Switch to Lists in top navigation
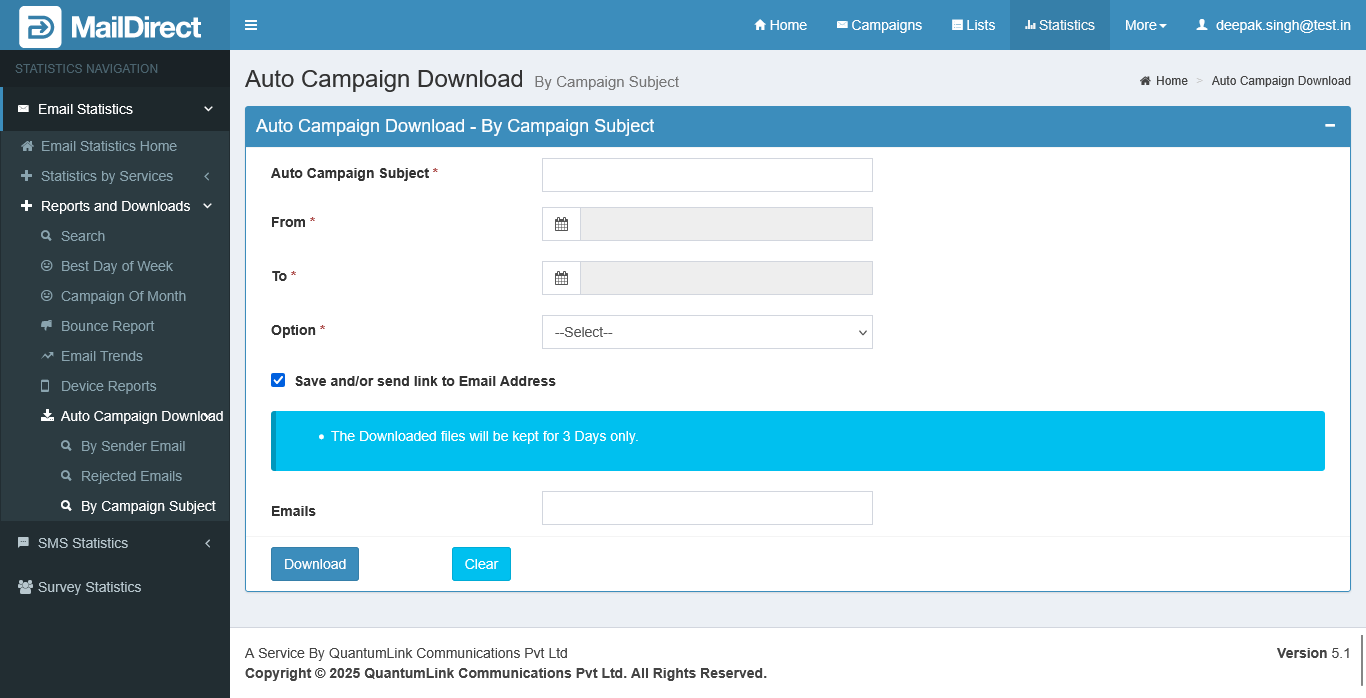1366x698 pixels. pos(973,25)
